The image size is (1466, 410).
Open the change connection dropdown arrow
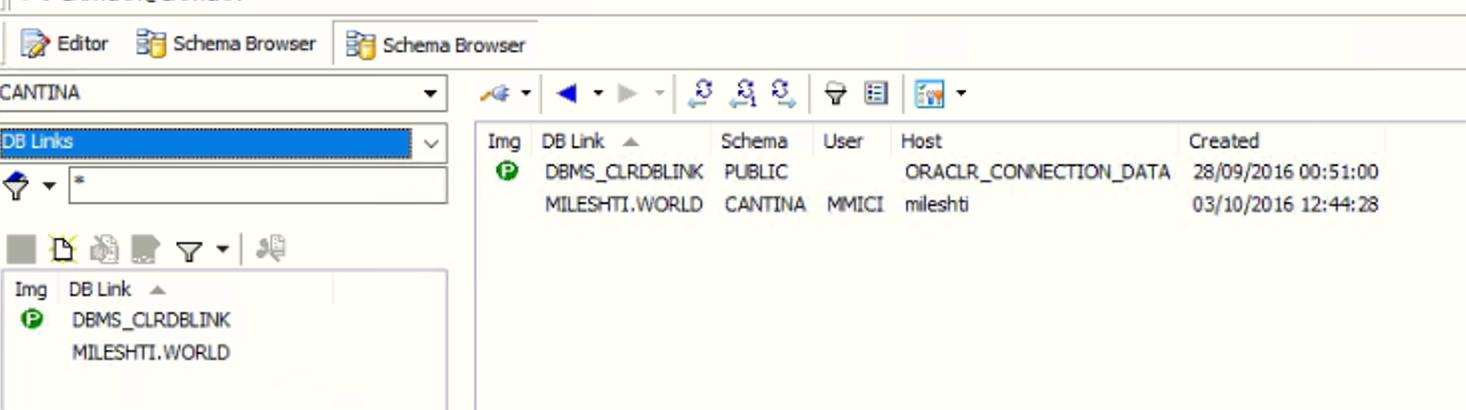tap(525, 93)
